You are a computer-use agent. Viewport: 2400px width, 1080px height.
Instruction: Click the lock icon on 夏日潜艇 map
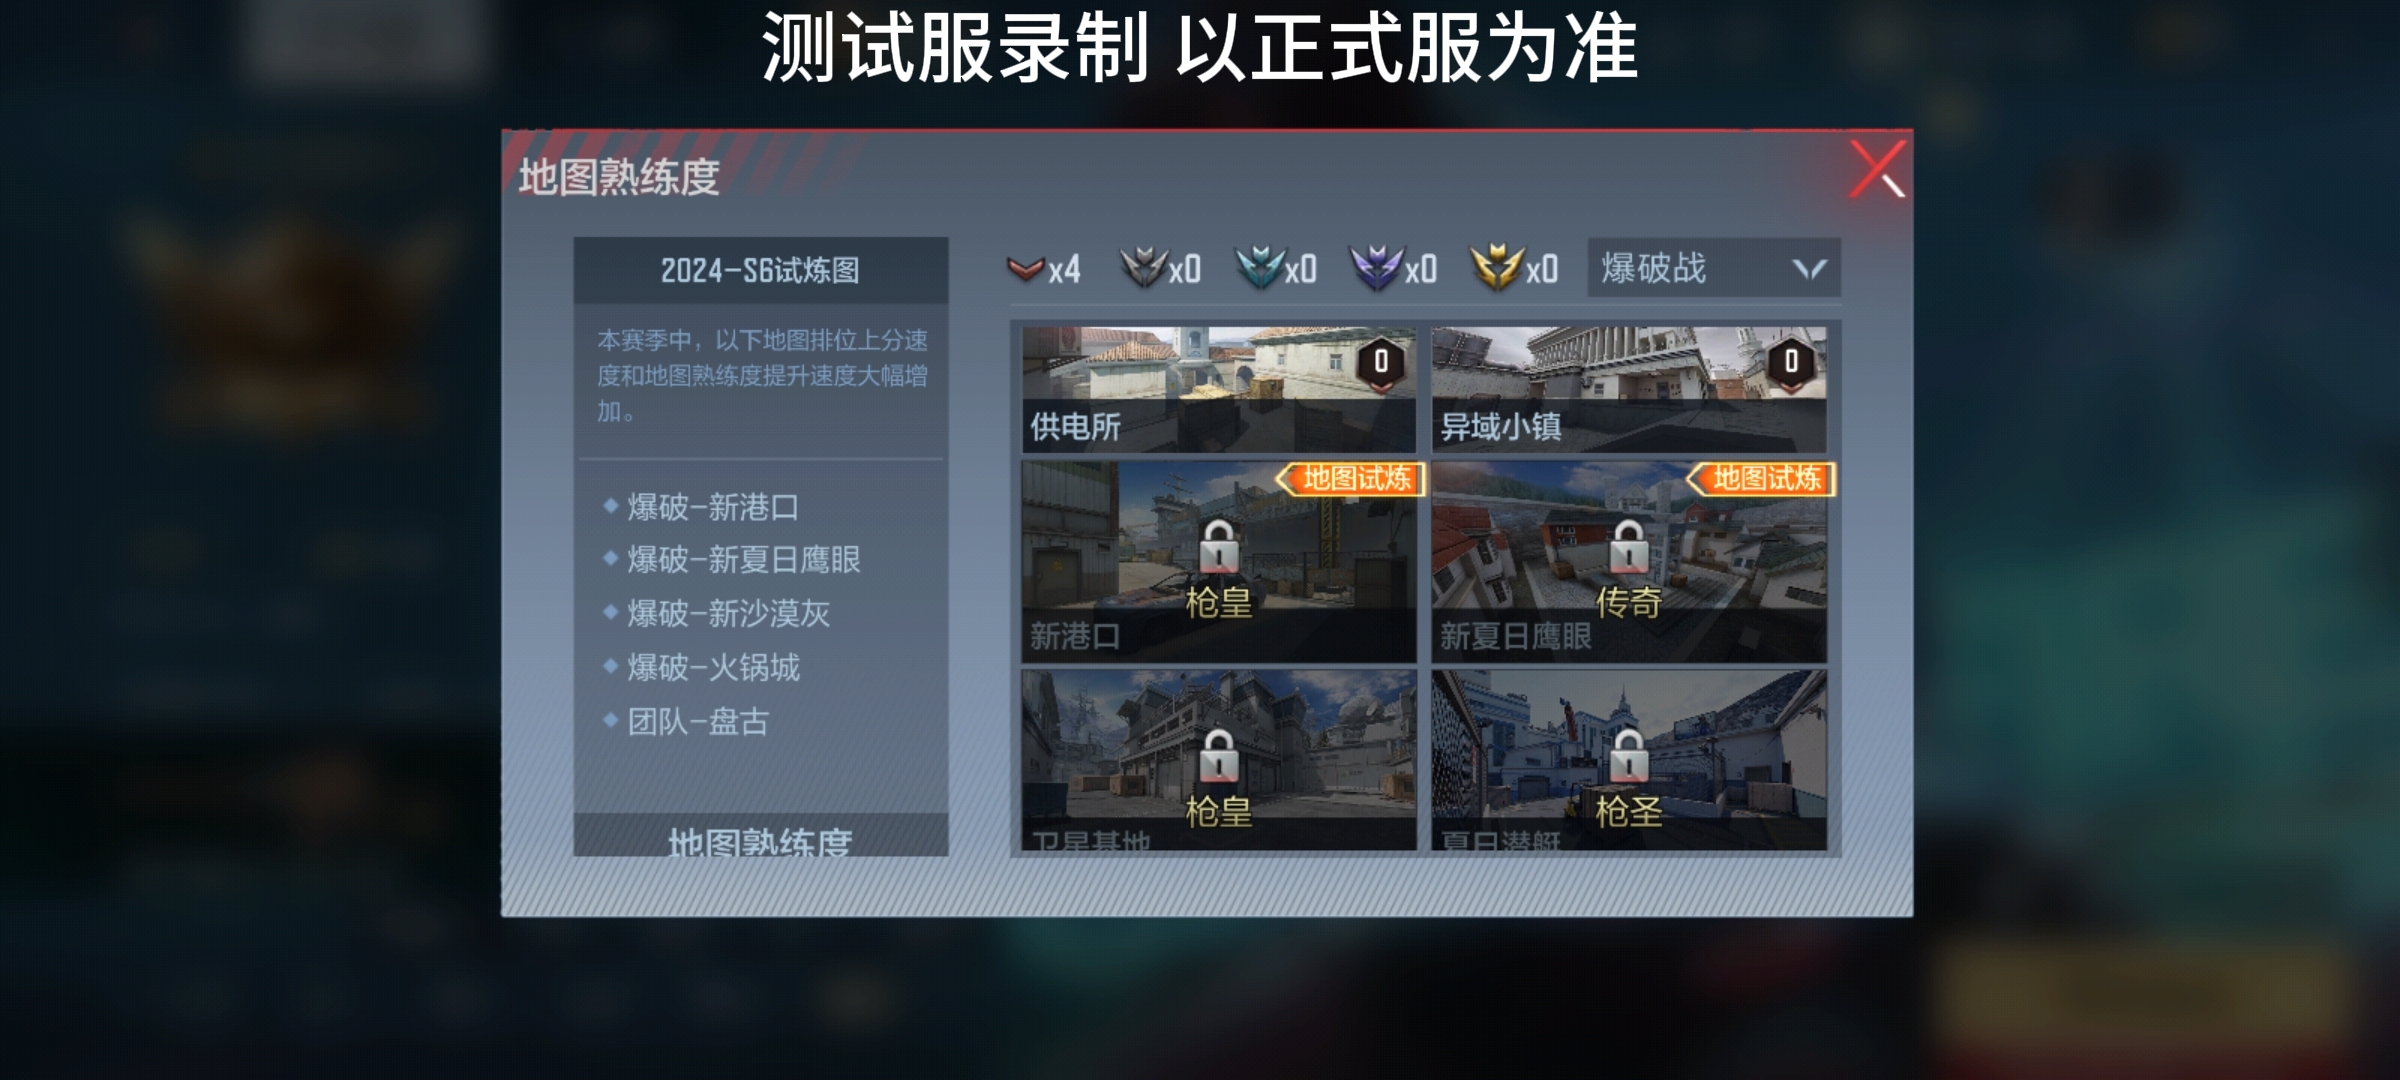(1628, 757)
